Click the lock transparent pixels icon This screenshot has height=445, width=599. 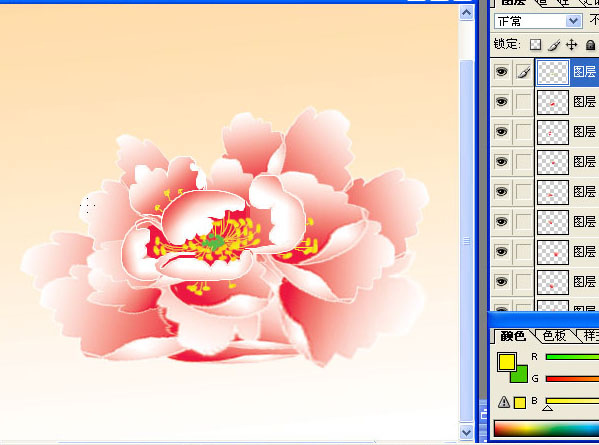[535, 45]
